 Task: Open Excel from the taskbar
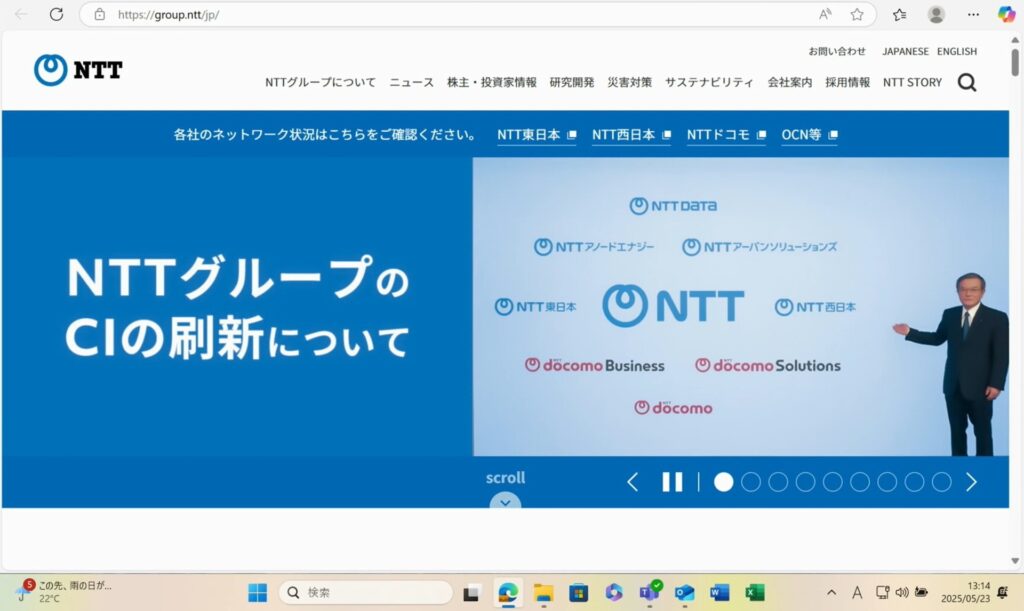pyautogui.click(x=754, y=593)
